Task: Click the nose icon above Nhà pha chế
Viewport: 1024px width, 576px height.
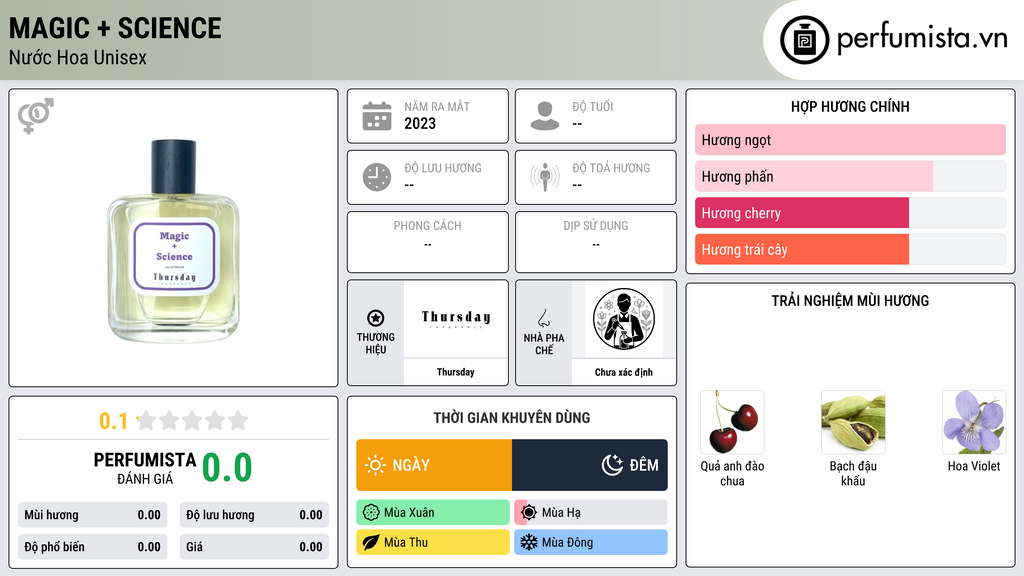Action: 543,318
